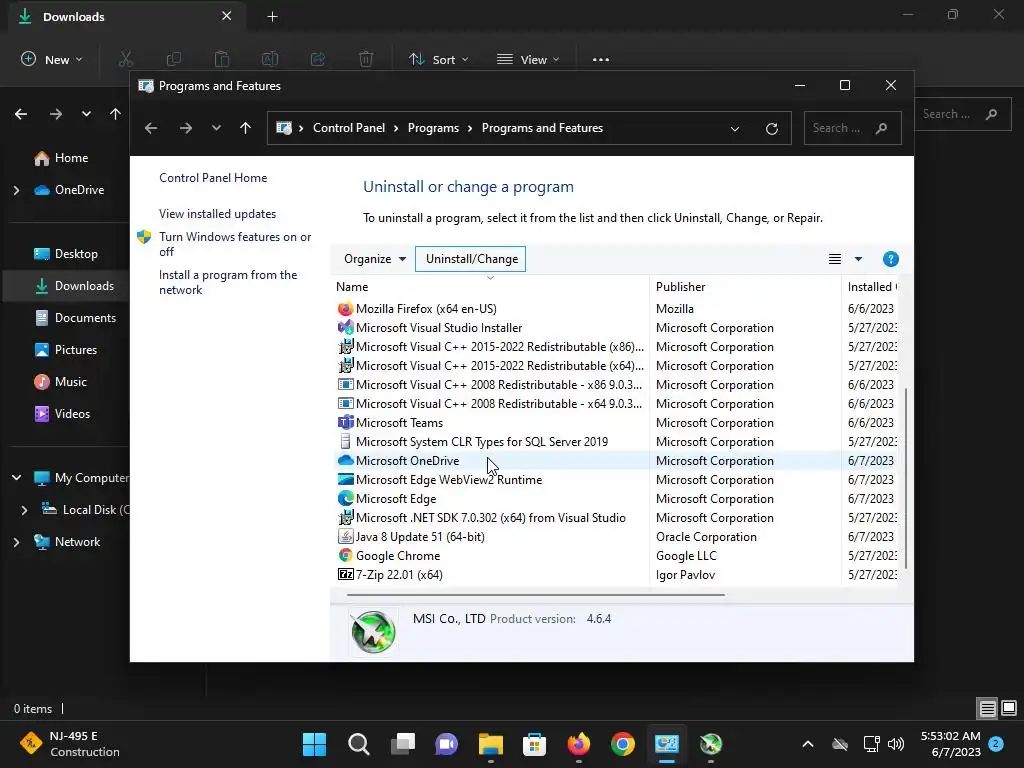Click the change view list icon
This screenshot has width=1024, height=768.
point(835,259)
